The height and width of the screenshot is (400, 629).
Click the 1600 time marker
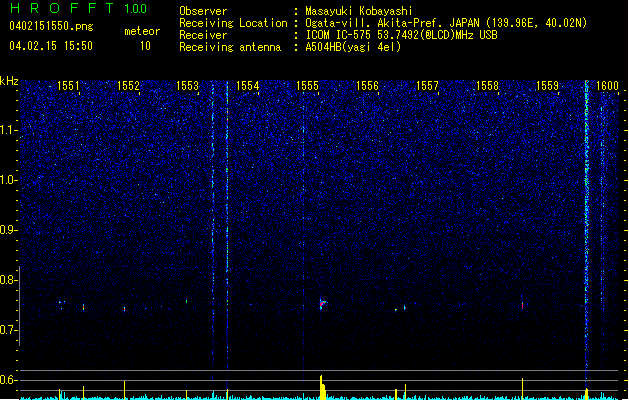[607, 86]
